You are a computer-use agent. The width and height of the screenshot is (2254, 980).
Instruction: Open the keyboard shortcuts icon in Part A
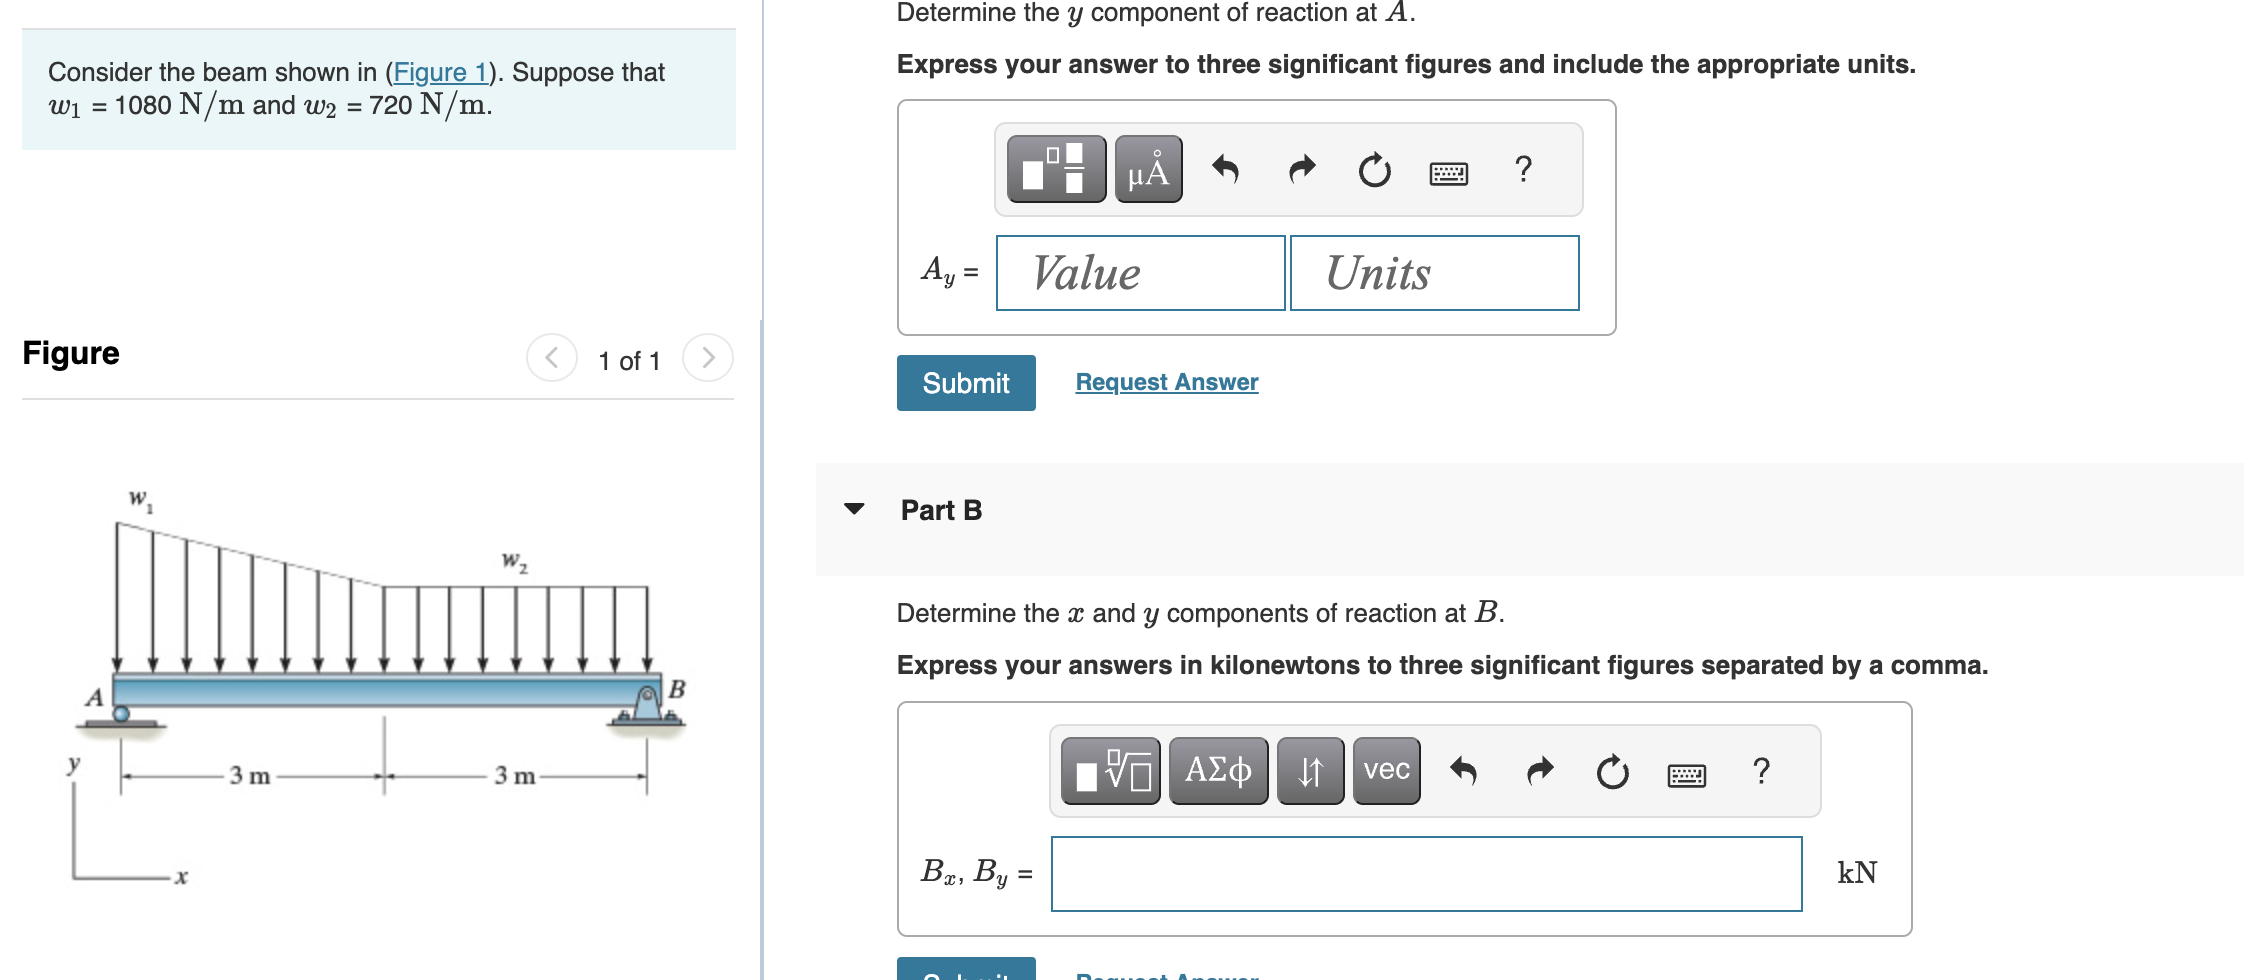[x=1448, y=170]
